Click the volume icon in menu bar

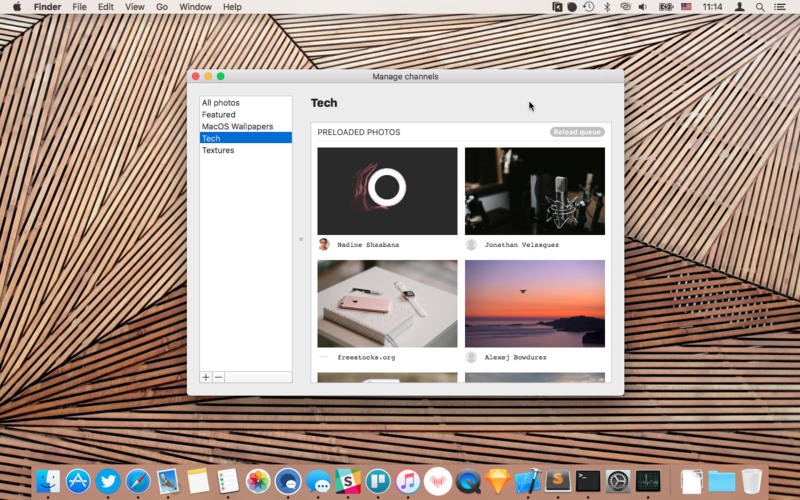[x=643, y=7]
